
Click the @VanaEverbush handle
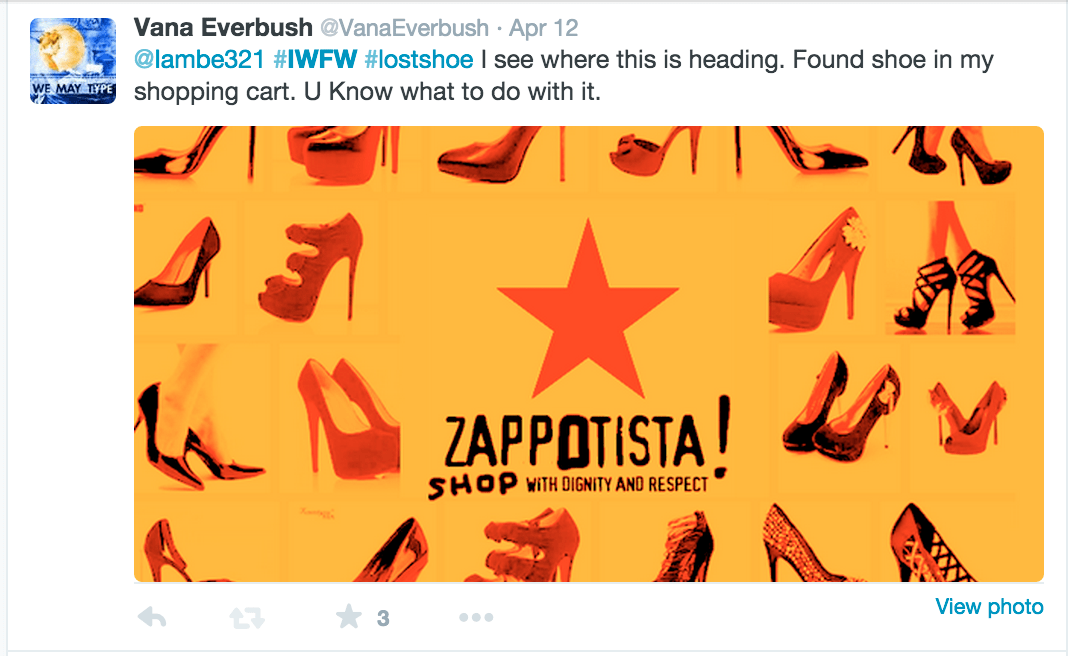point(405,27)
